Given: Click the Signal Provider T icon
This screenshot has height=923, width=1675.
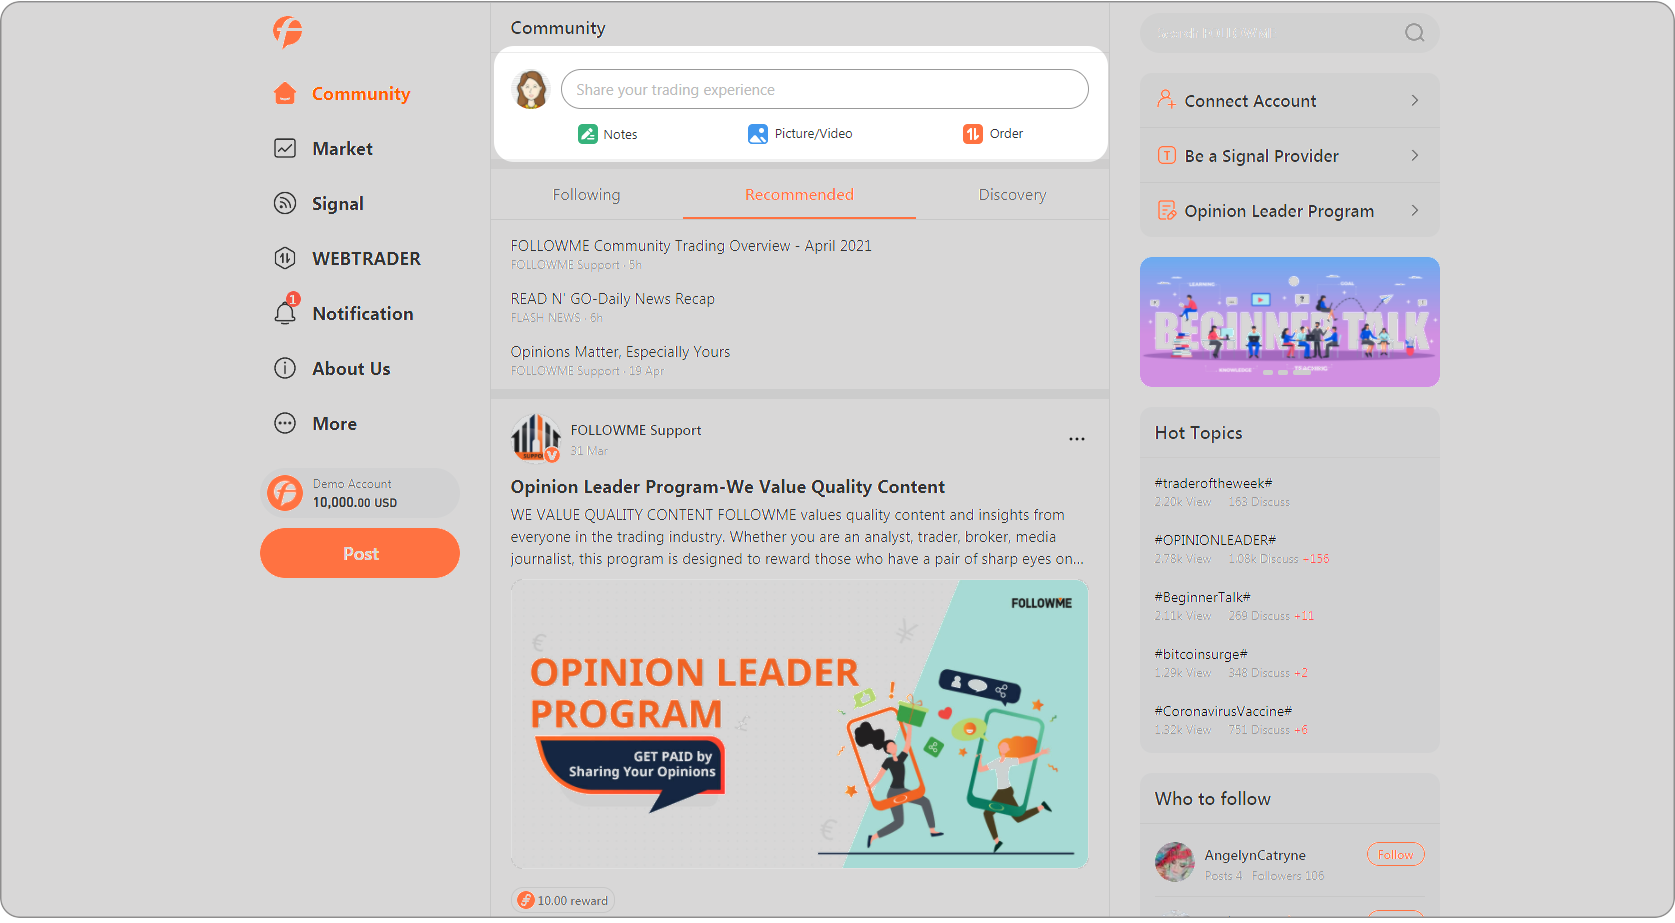Looking at the screenshot, I should coord(1166,155).
